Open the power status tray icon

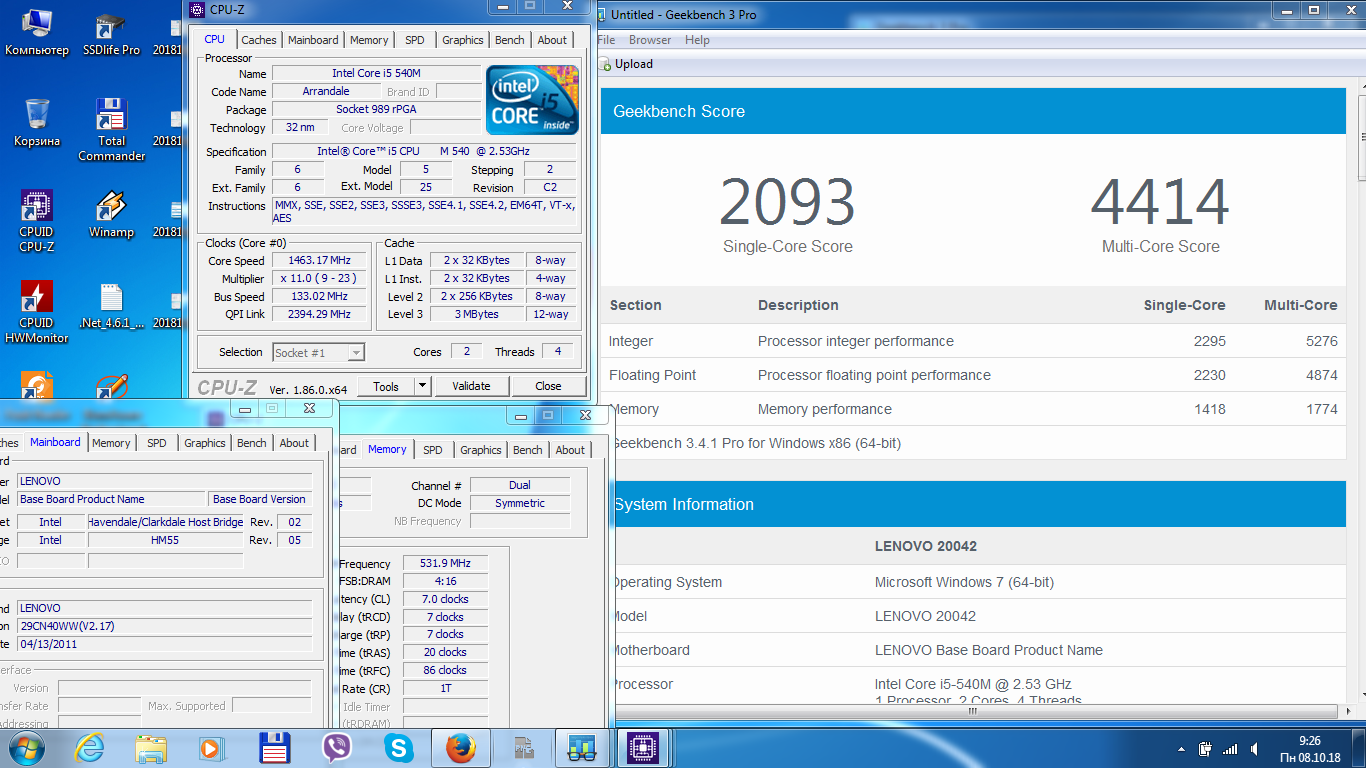(1206, 749)
